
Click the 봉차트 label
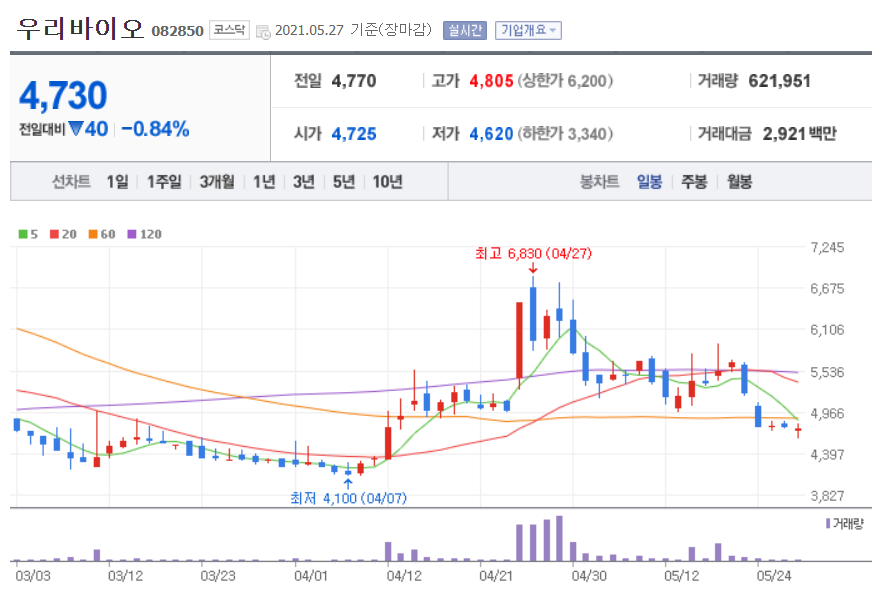[600, 181]
